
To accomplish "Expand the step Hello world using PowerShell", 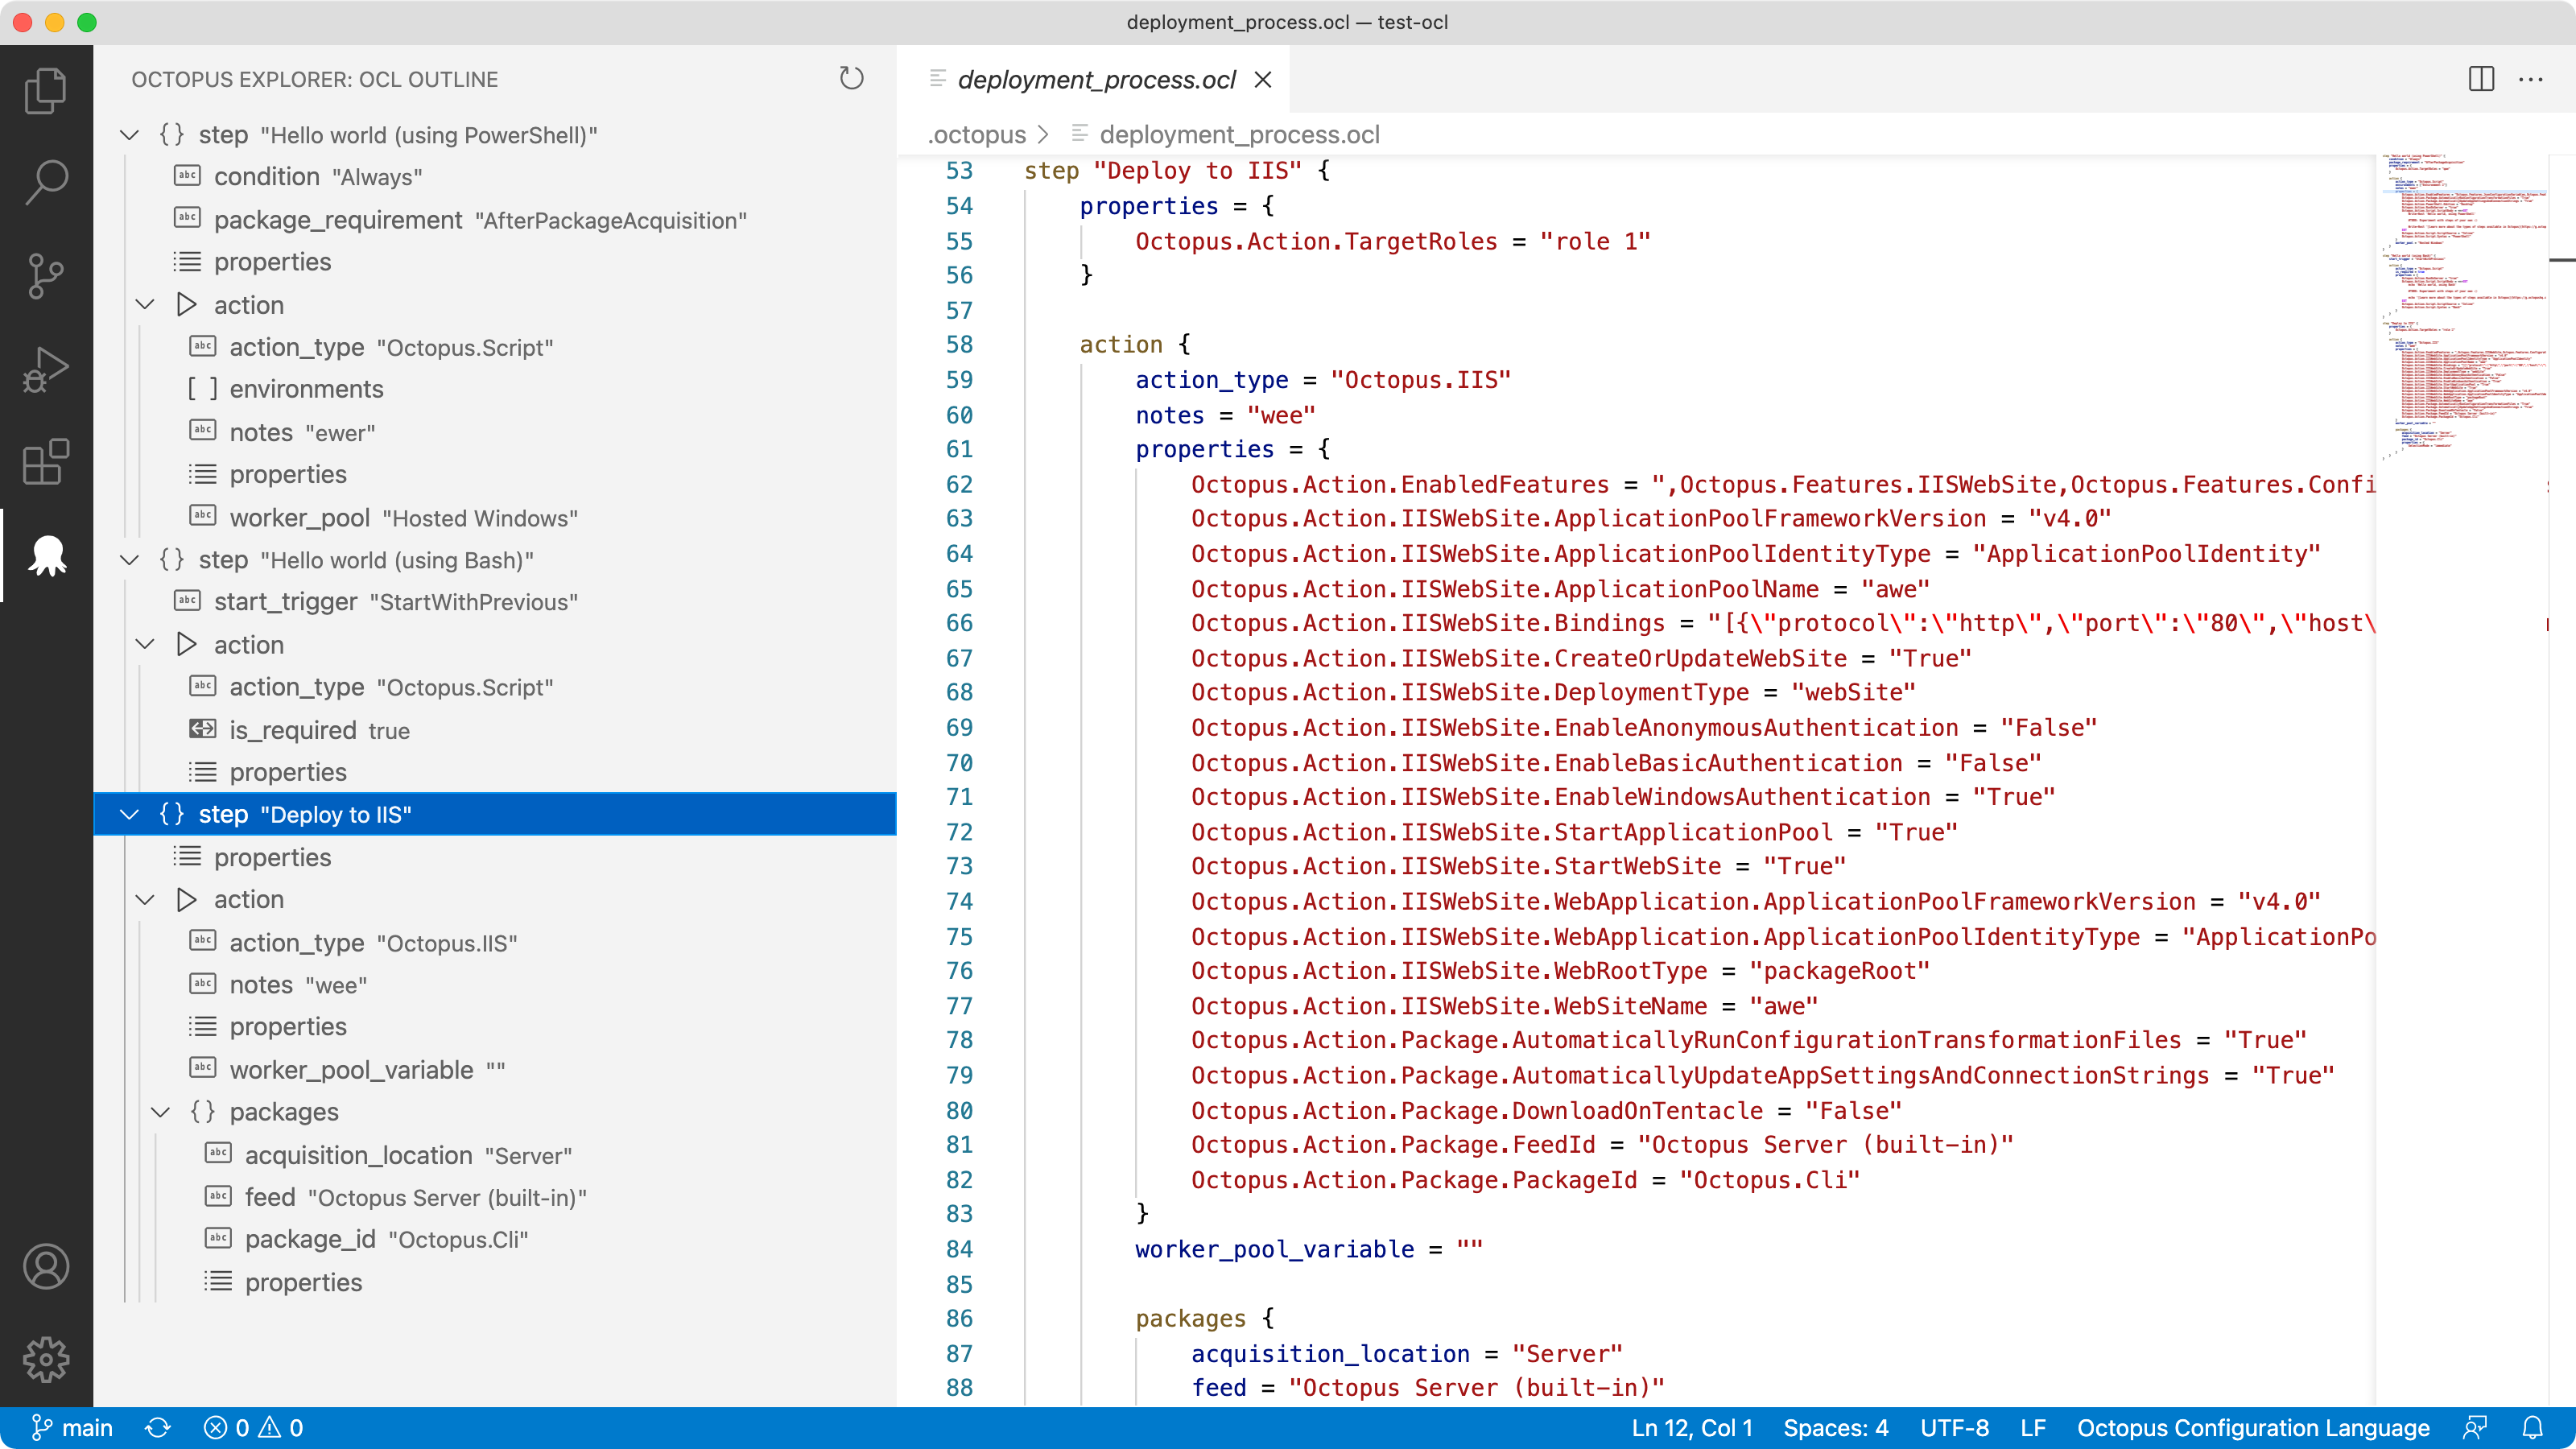I will [124, 134].
